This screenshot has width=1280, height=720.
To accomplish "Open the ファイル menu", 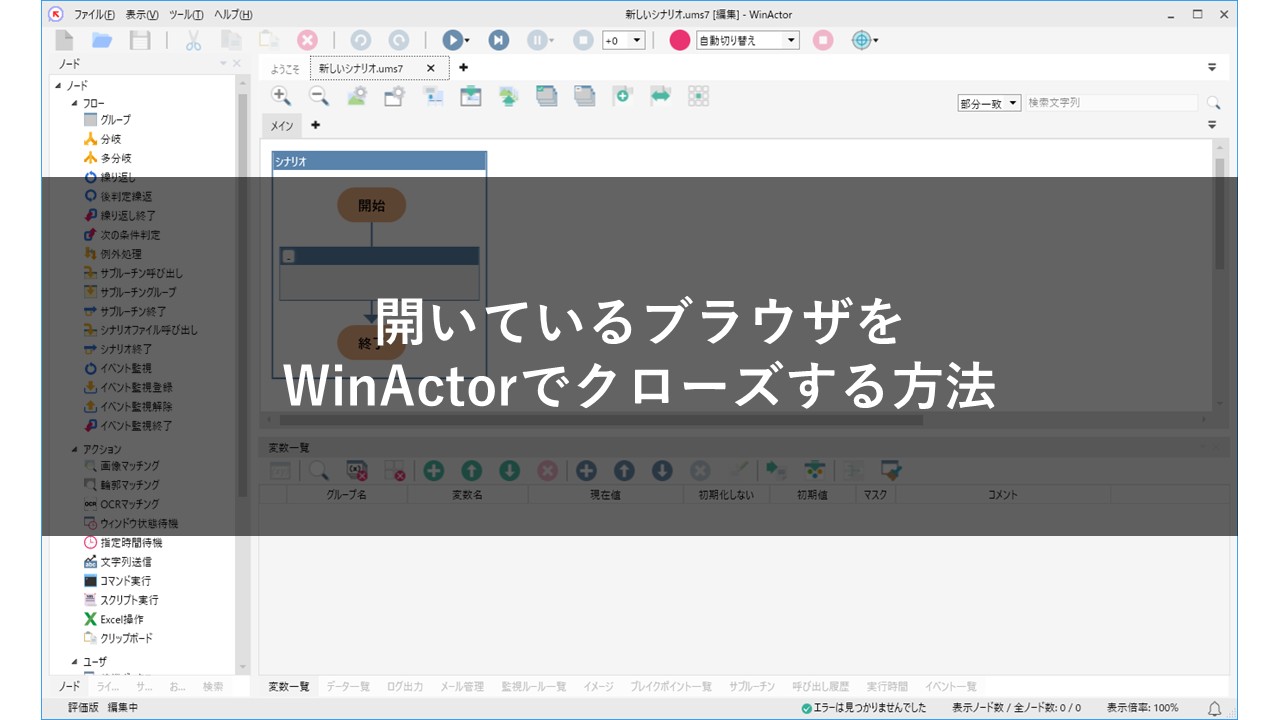I will (93, 15).
